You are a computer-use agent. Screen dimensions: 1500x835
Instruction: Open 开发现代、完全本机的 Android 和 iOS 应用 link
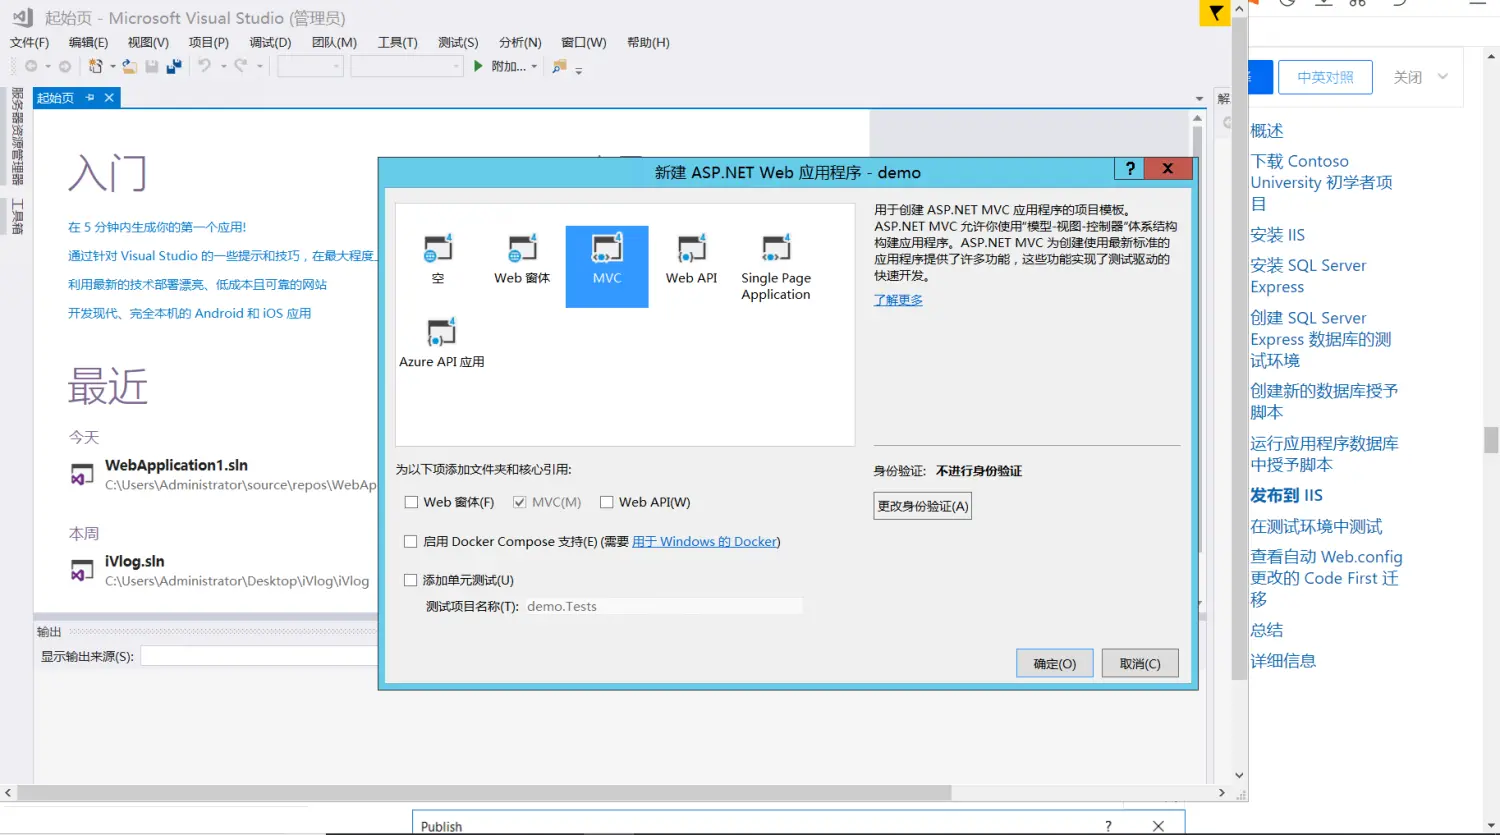click(190, 314)
